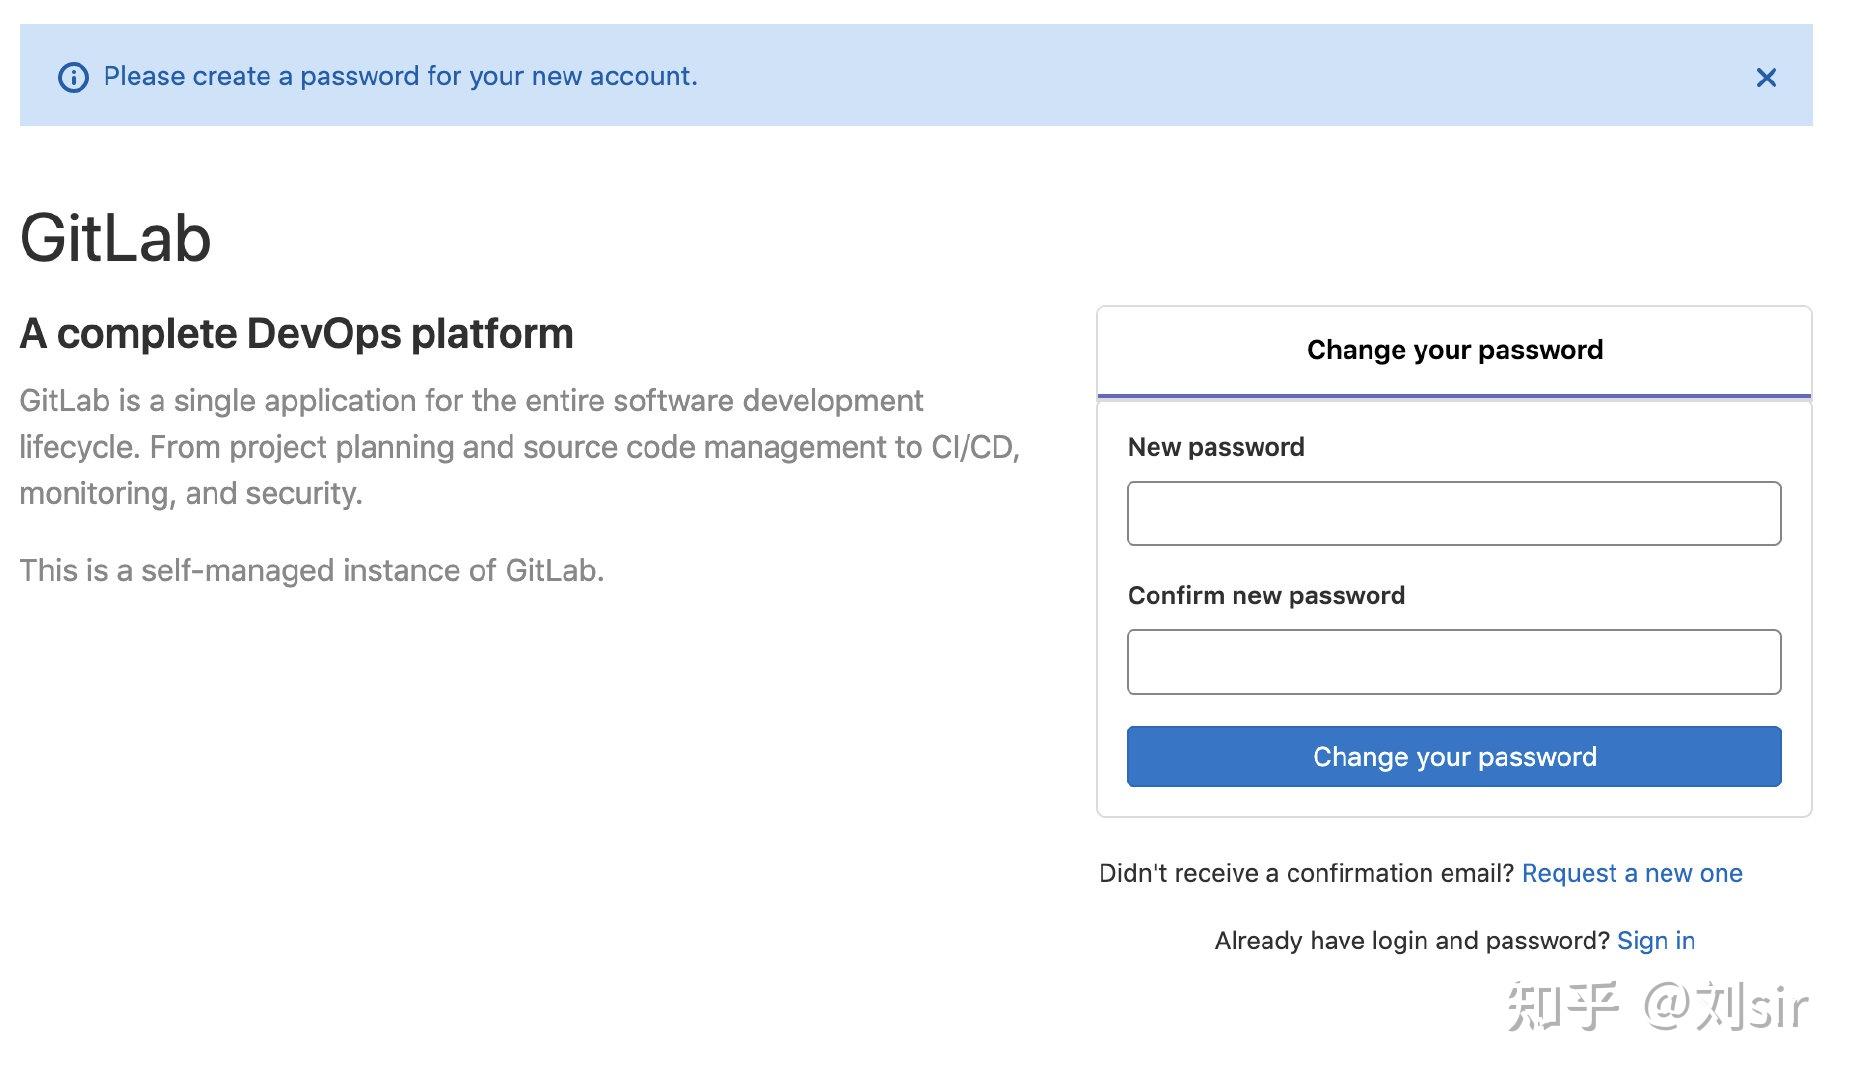This screenshot has height=1080, width=1855.
Task: Click the confirmation email question text
Action: (1305, 873)
